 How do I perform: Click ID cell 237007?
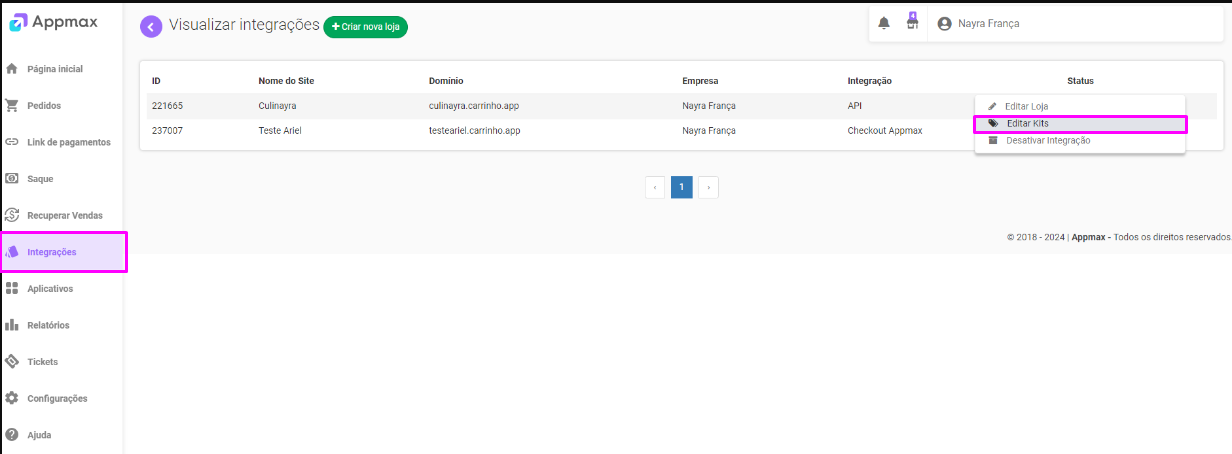click(x=167, y=131)
